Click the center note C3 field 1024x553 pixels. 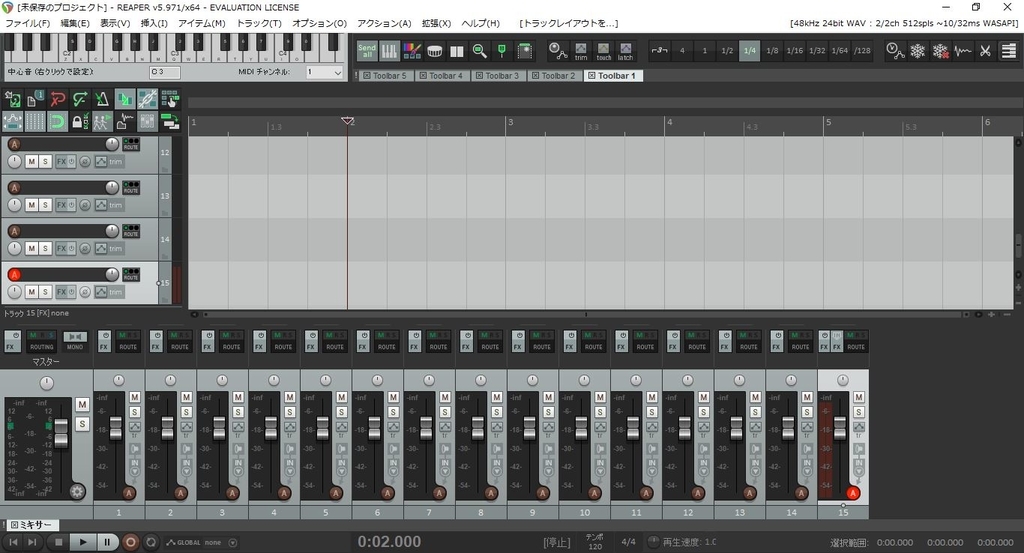tap(165, 72)
